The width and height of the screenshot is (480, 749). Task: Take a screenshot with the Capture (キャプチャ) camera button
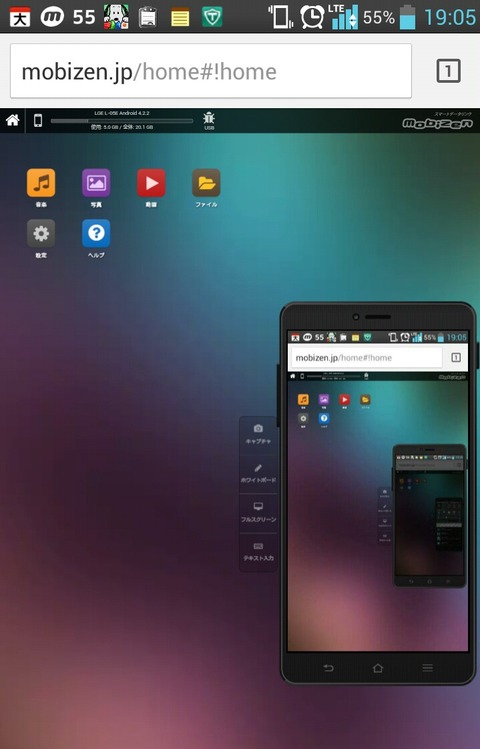click(x=258, y=434)
